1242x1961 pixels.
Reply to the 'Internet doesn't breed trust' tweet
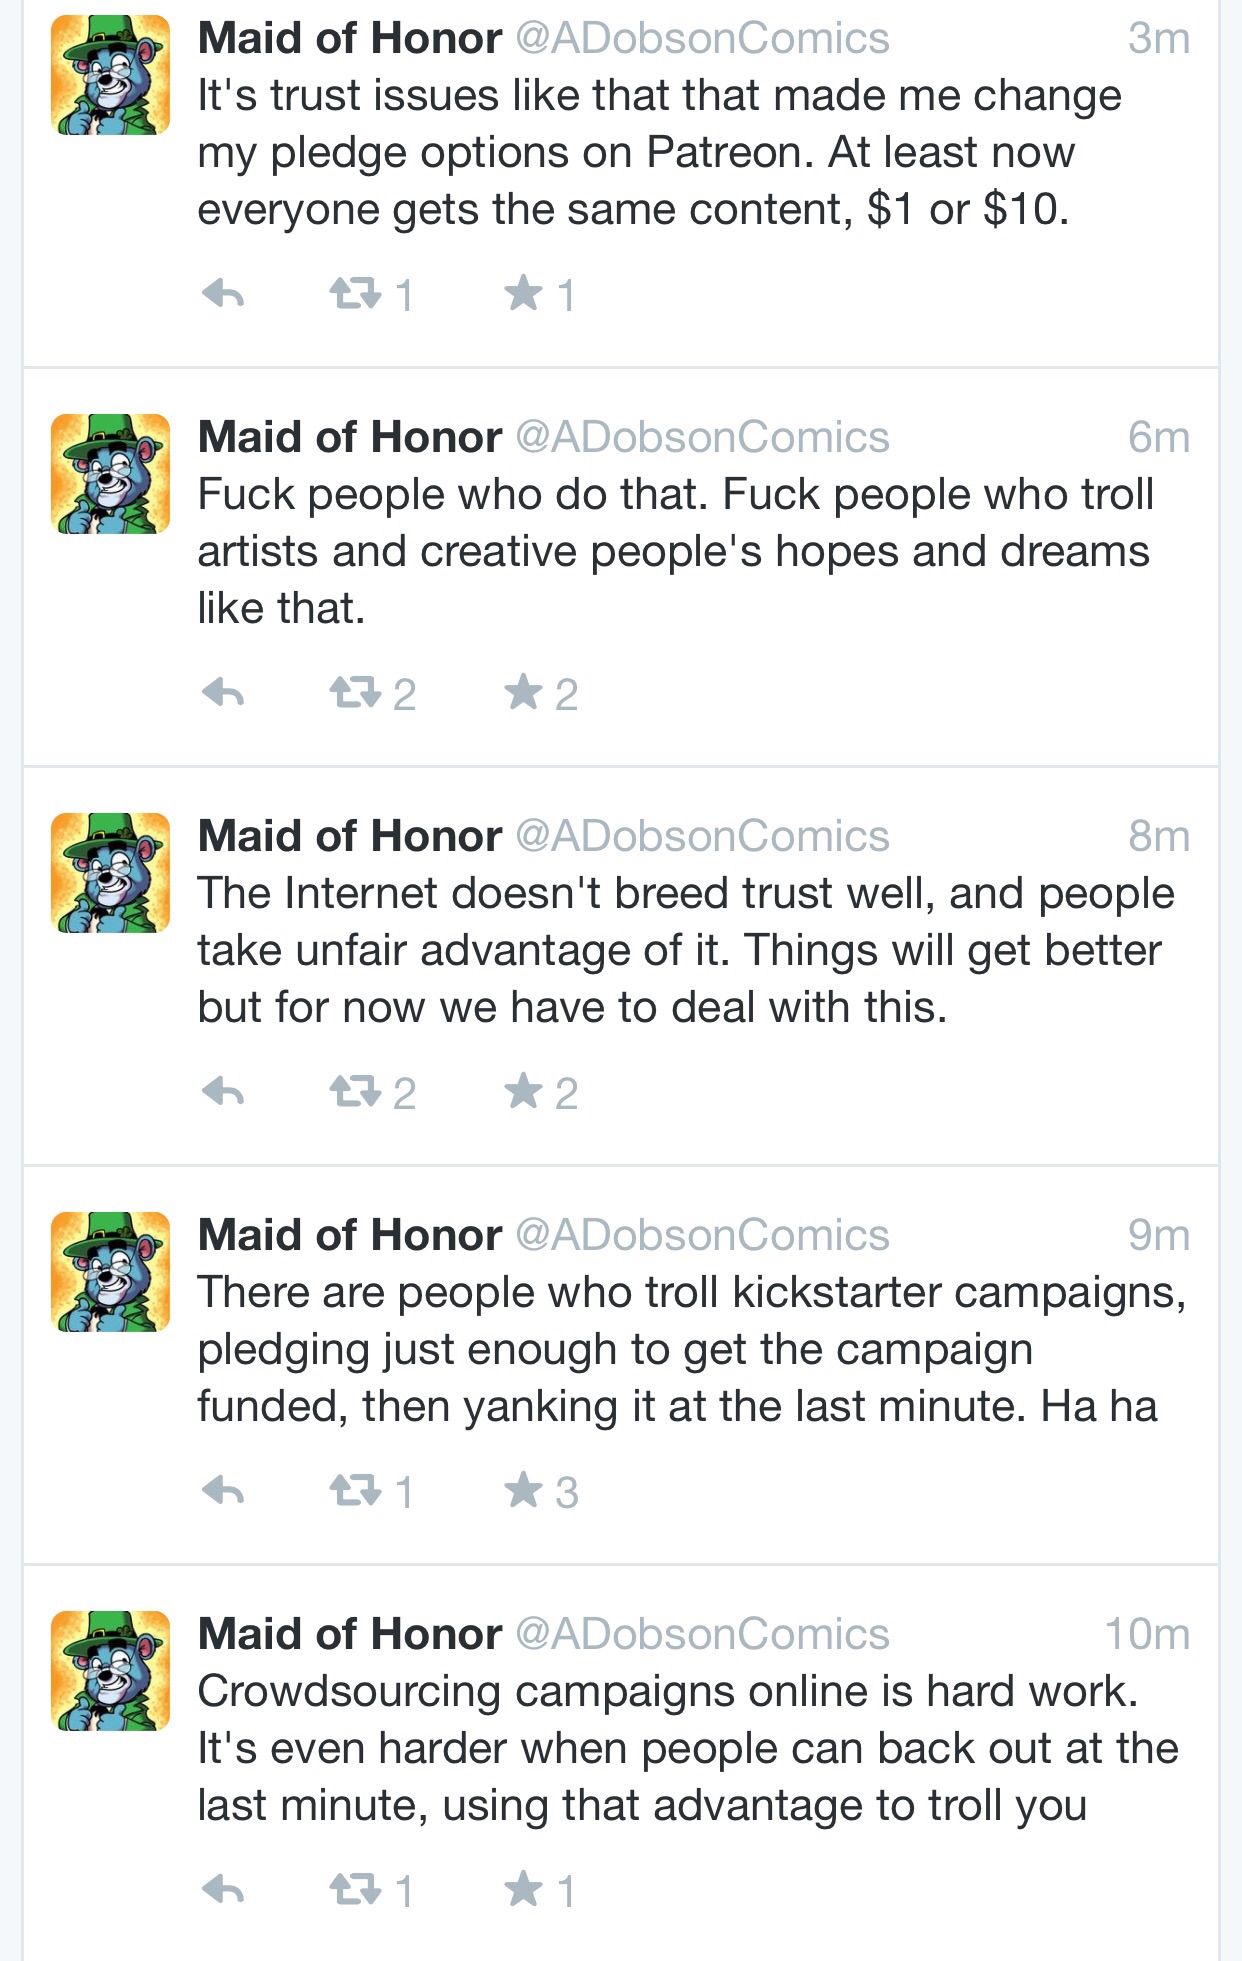click(223, 1092)
